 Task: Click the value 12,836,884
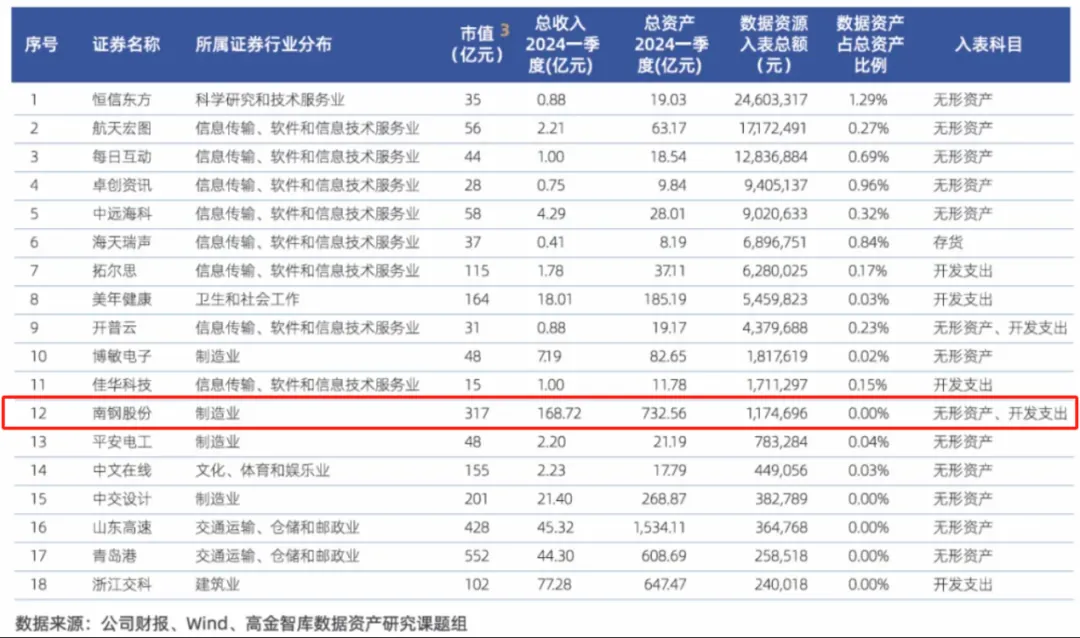771,157
